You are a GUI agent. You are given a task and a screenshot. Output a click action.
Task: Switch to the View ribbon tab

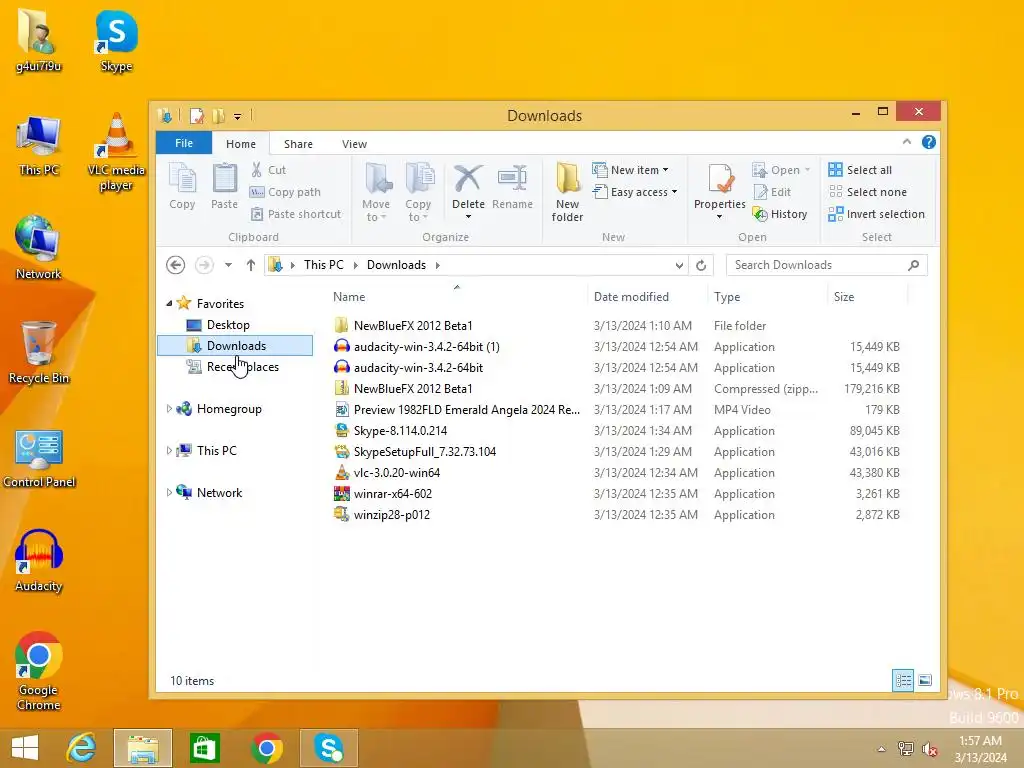pyautogui.click(x=354, y=144)
